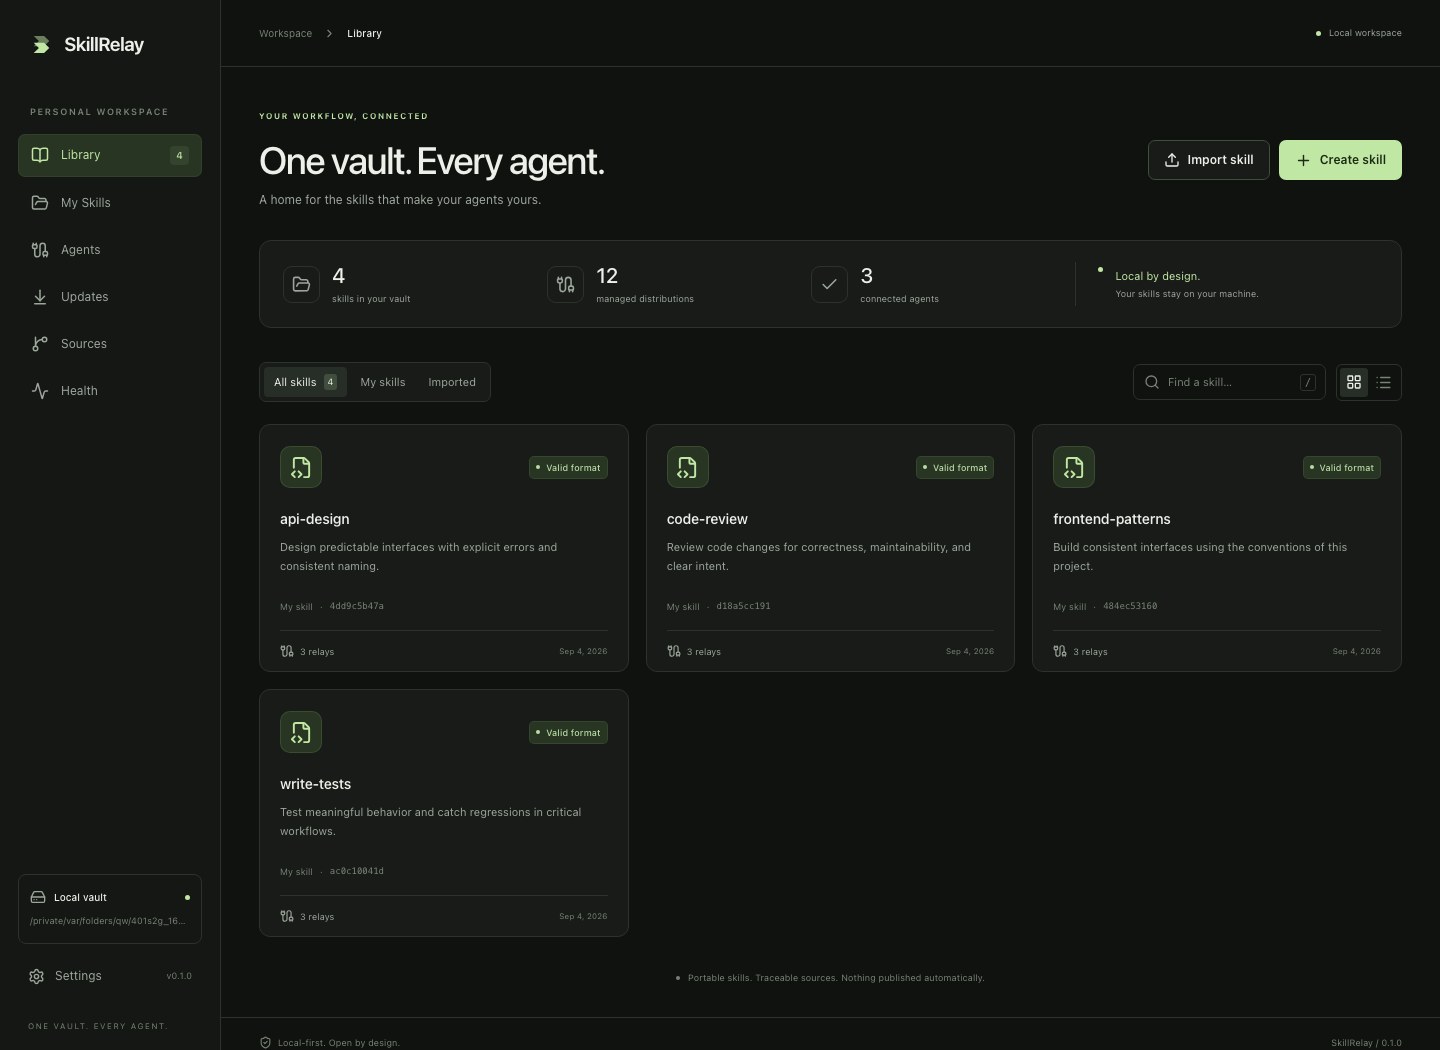Click the Find a skill search field
Image resolution: width=1440 pixels, height=1050 pixels.
coord(1229,382)
